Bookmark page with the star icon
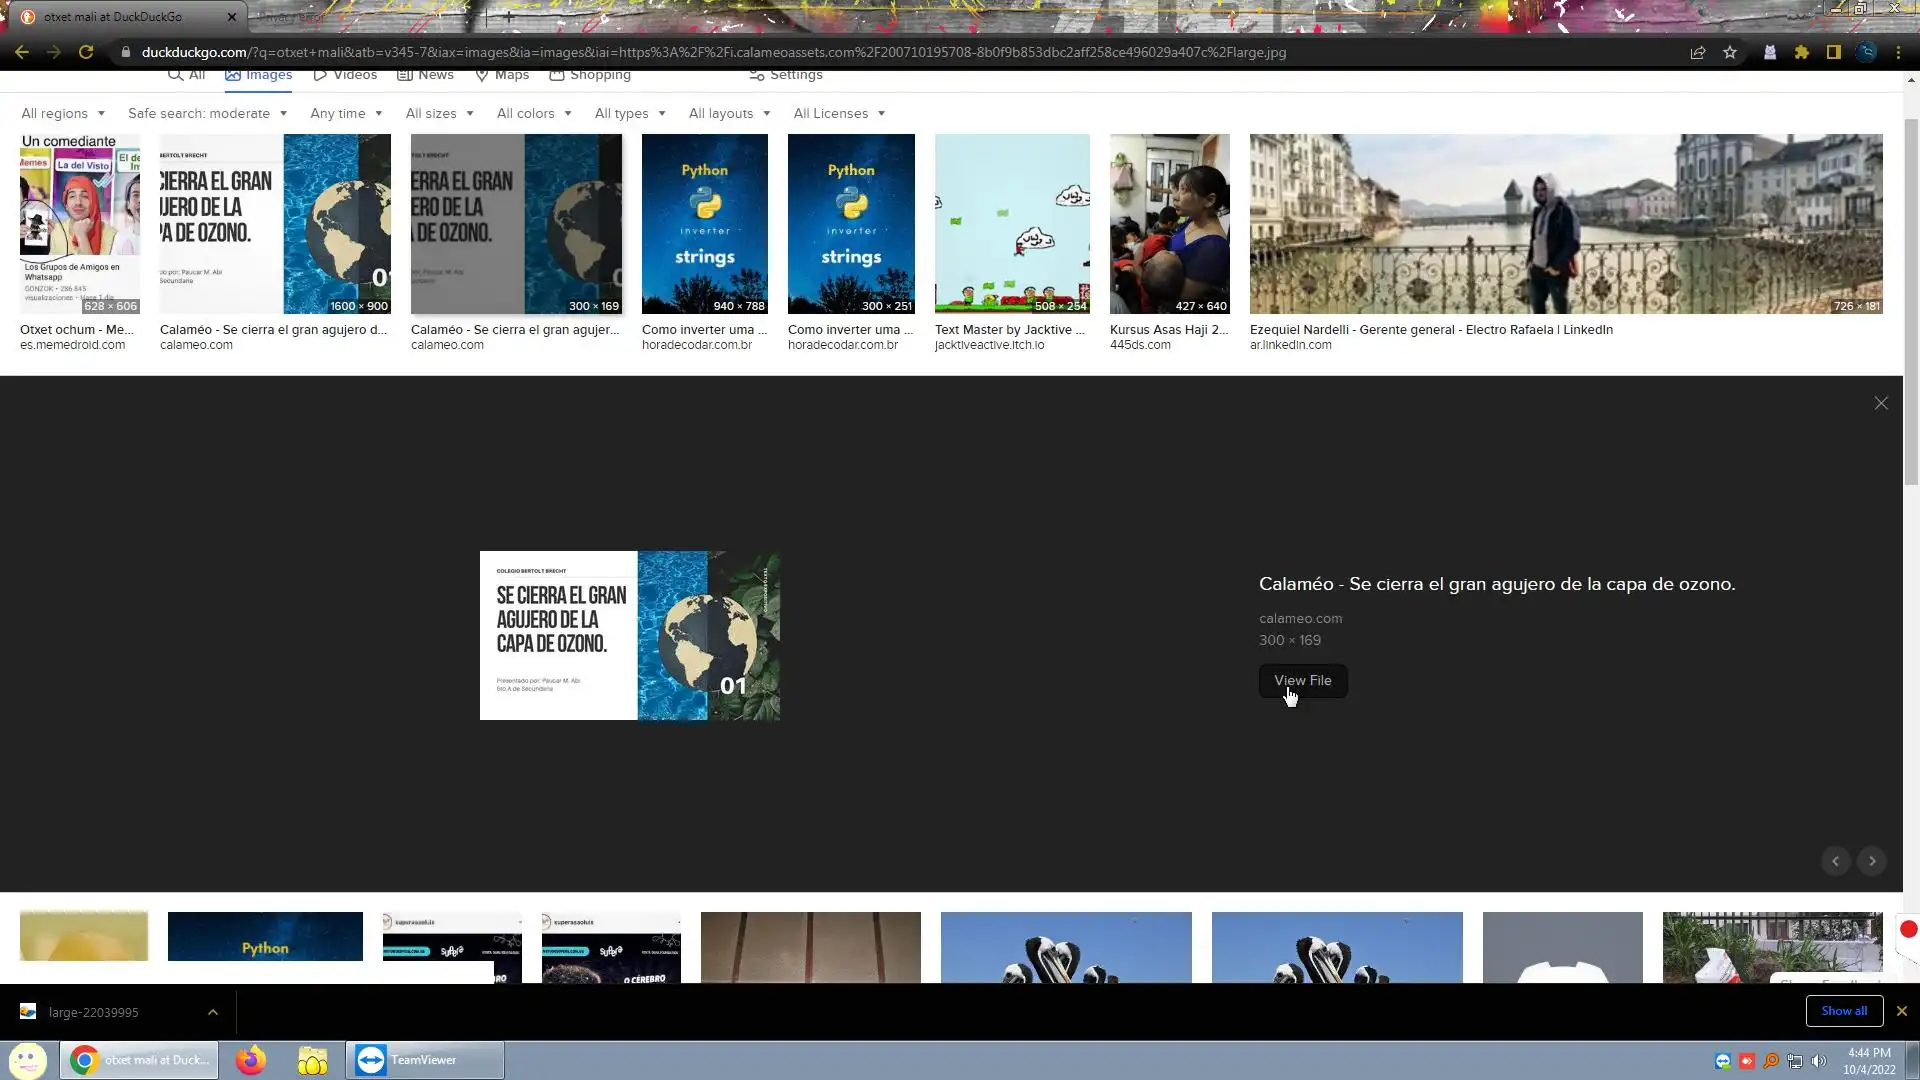 click(1730, 52)
